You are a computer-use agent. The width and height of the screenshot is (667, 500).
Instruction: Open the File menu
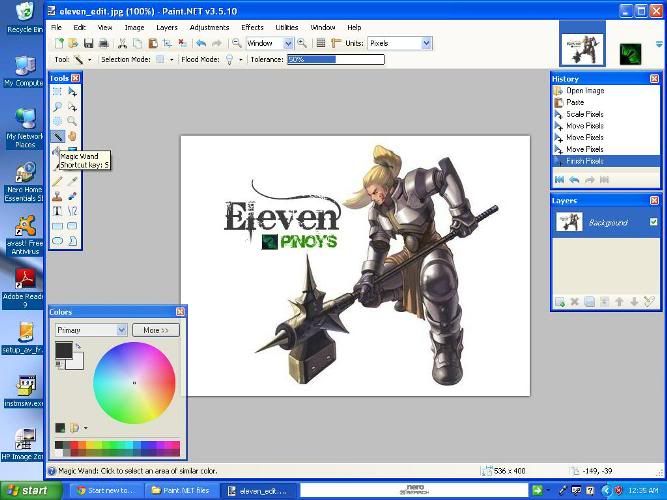click(x=56, y=27)
